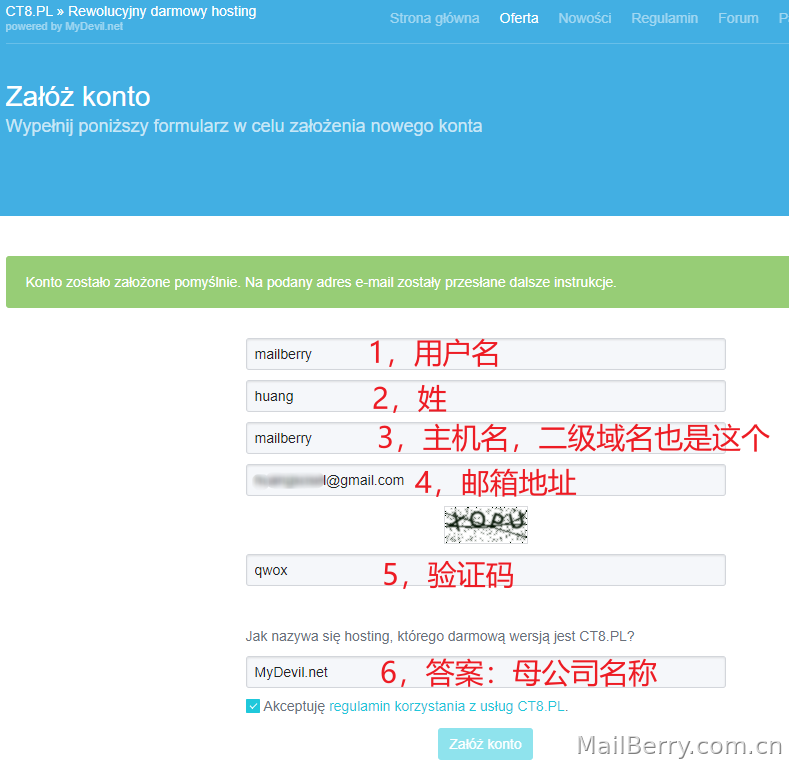Click the Wypełnij poniższy formularz subtitle
789x763 pixels.
[244, 126]
